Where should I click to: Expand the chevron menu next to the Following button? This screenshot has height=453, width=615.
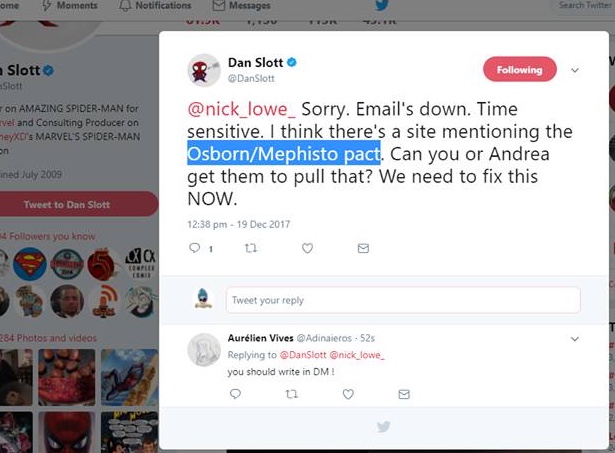tap(575, 70)
